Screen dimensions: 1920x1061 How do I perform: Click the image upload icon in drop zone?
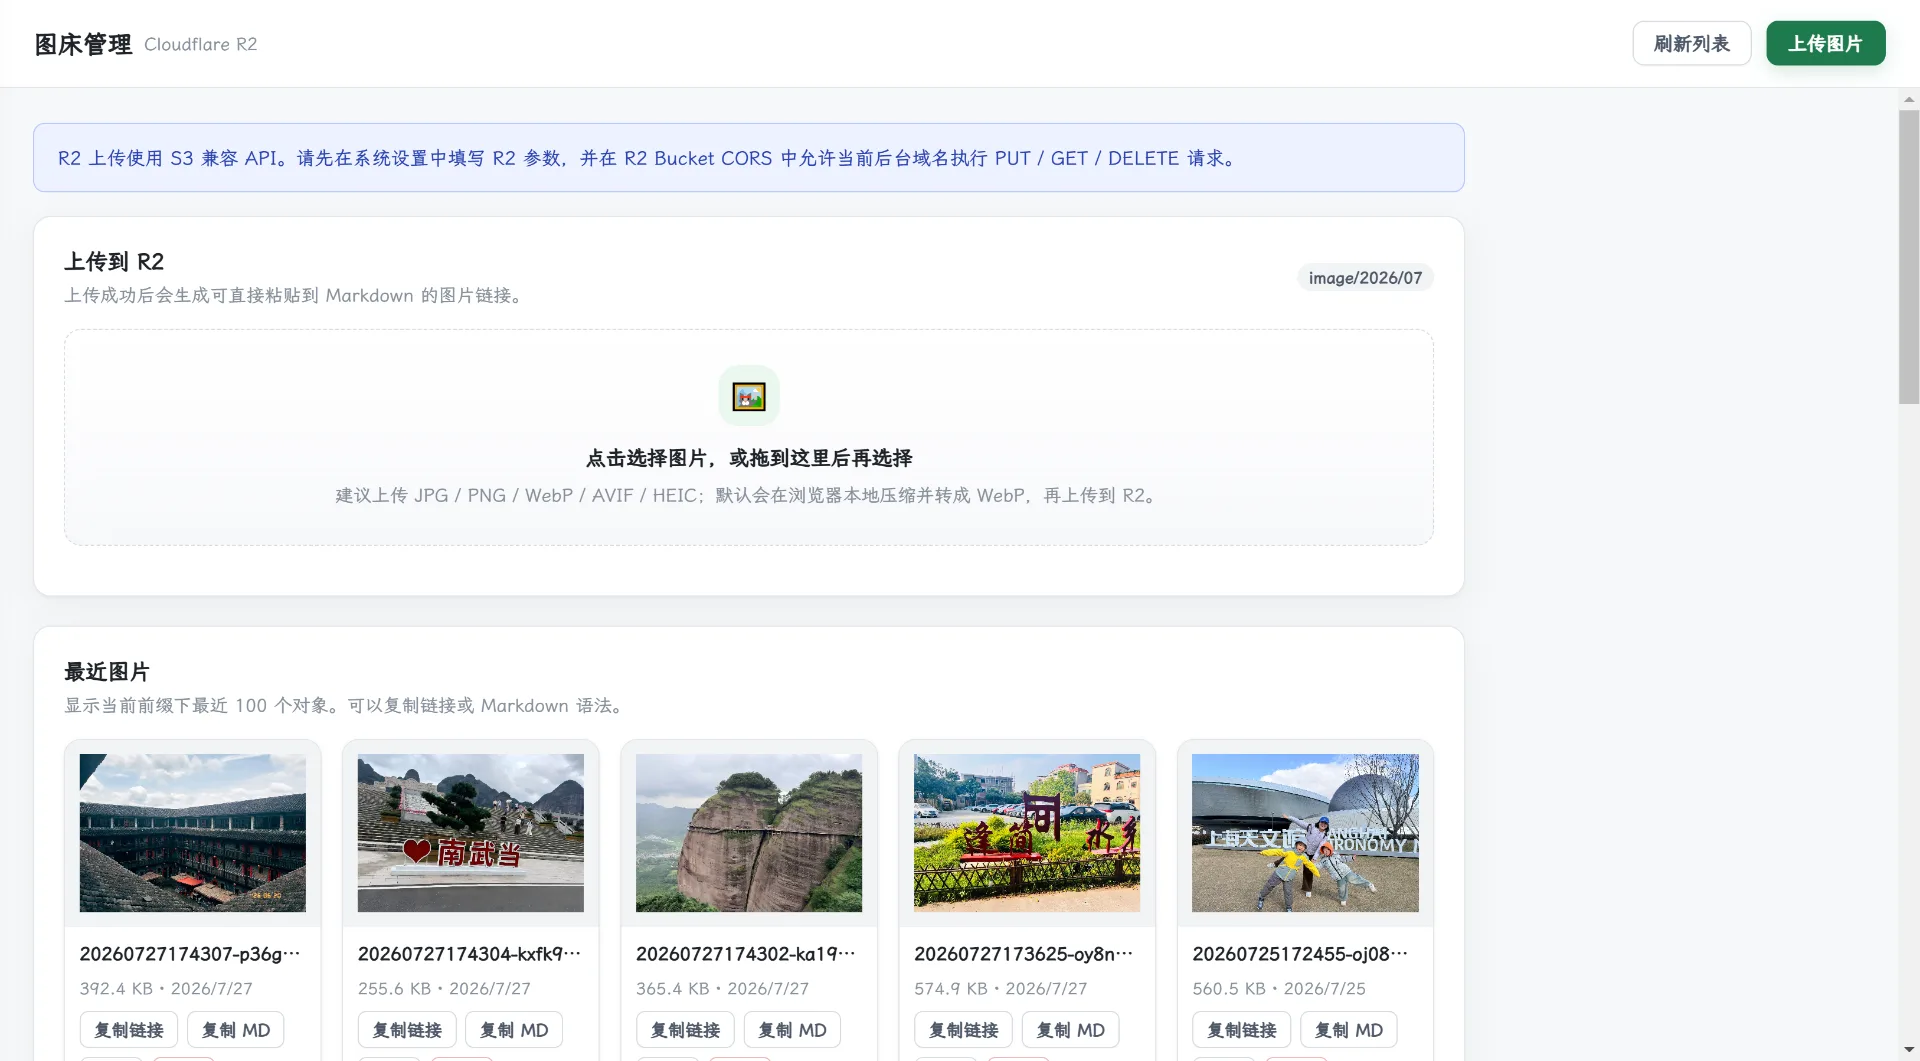click(x=748, y=396)
